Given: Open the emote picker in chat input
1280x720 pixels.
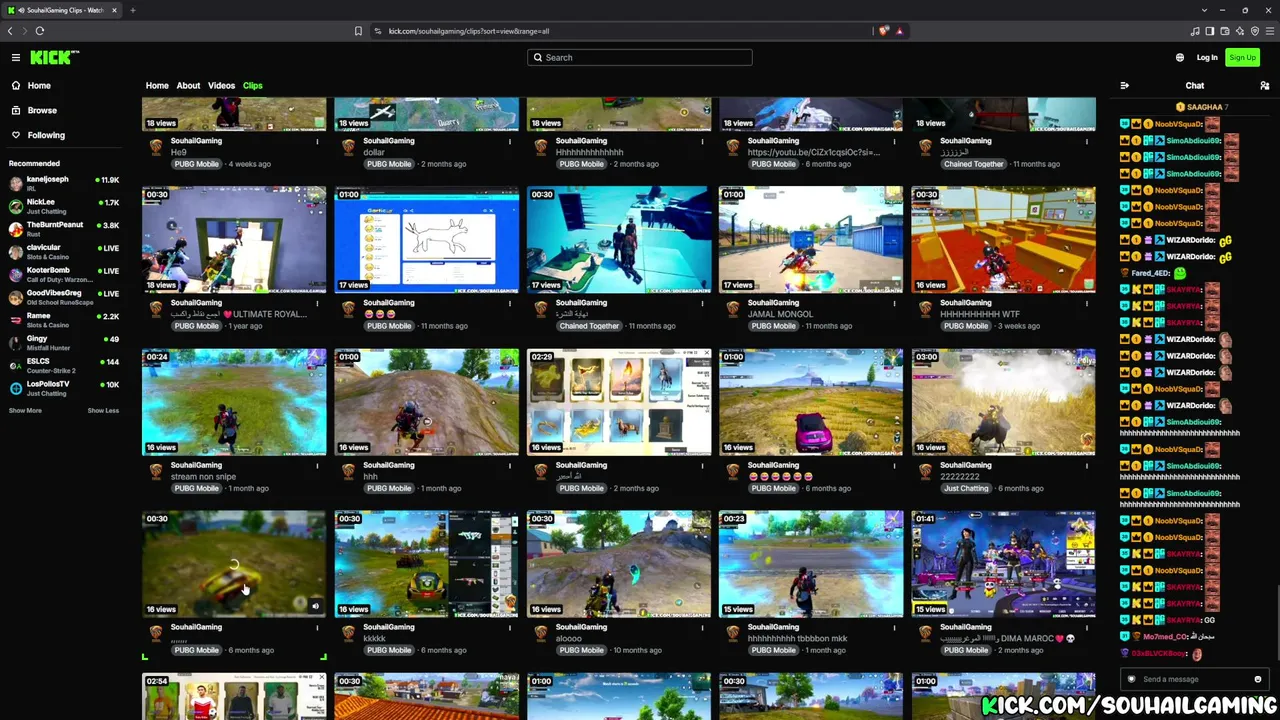Looking at the screenshot, I should [1258, 679].
